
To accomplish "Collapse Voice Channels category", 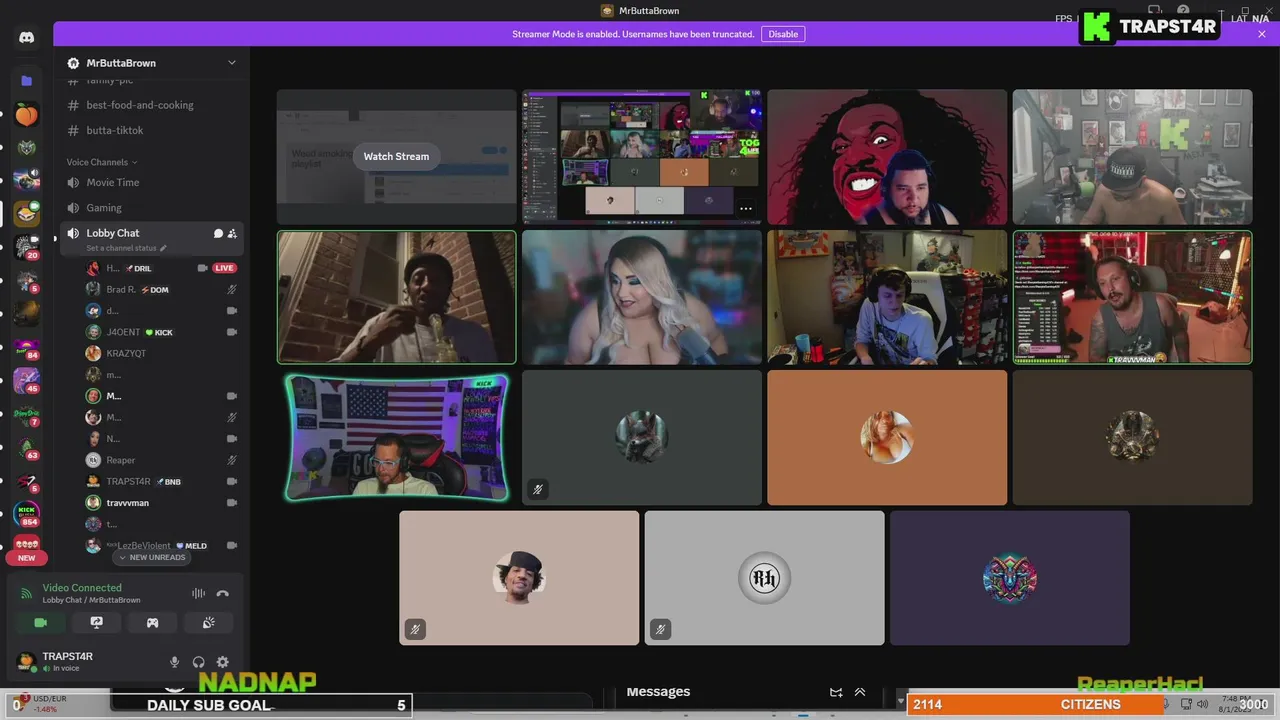I will (x=102, y=162).
